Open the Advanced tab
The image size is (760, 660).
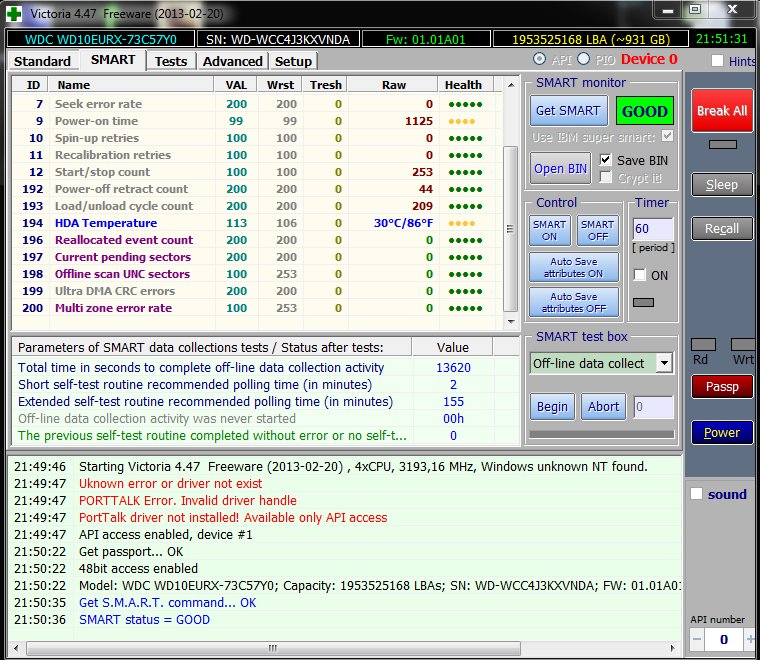tap(232, 61)
